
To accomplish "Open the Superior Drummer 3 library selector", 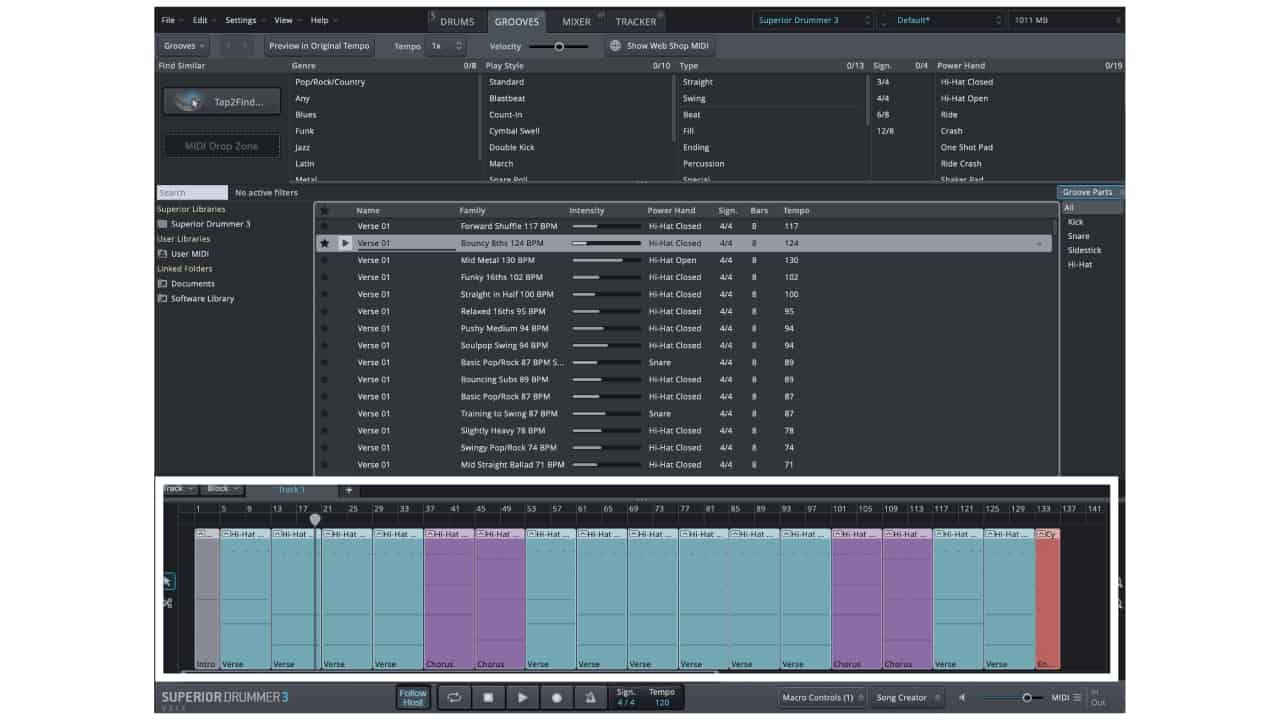I will tap(813, 20).
